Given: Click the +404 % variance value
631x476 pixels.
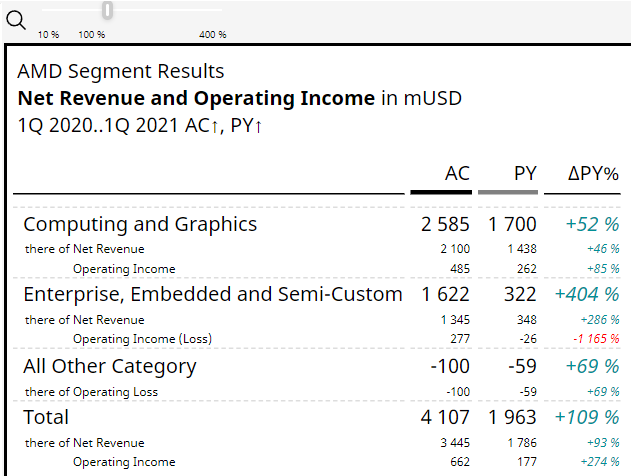Looking at the screenshot, I should pos(587,294).
